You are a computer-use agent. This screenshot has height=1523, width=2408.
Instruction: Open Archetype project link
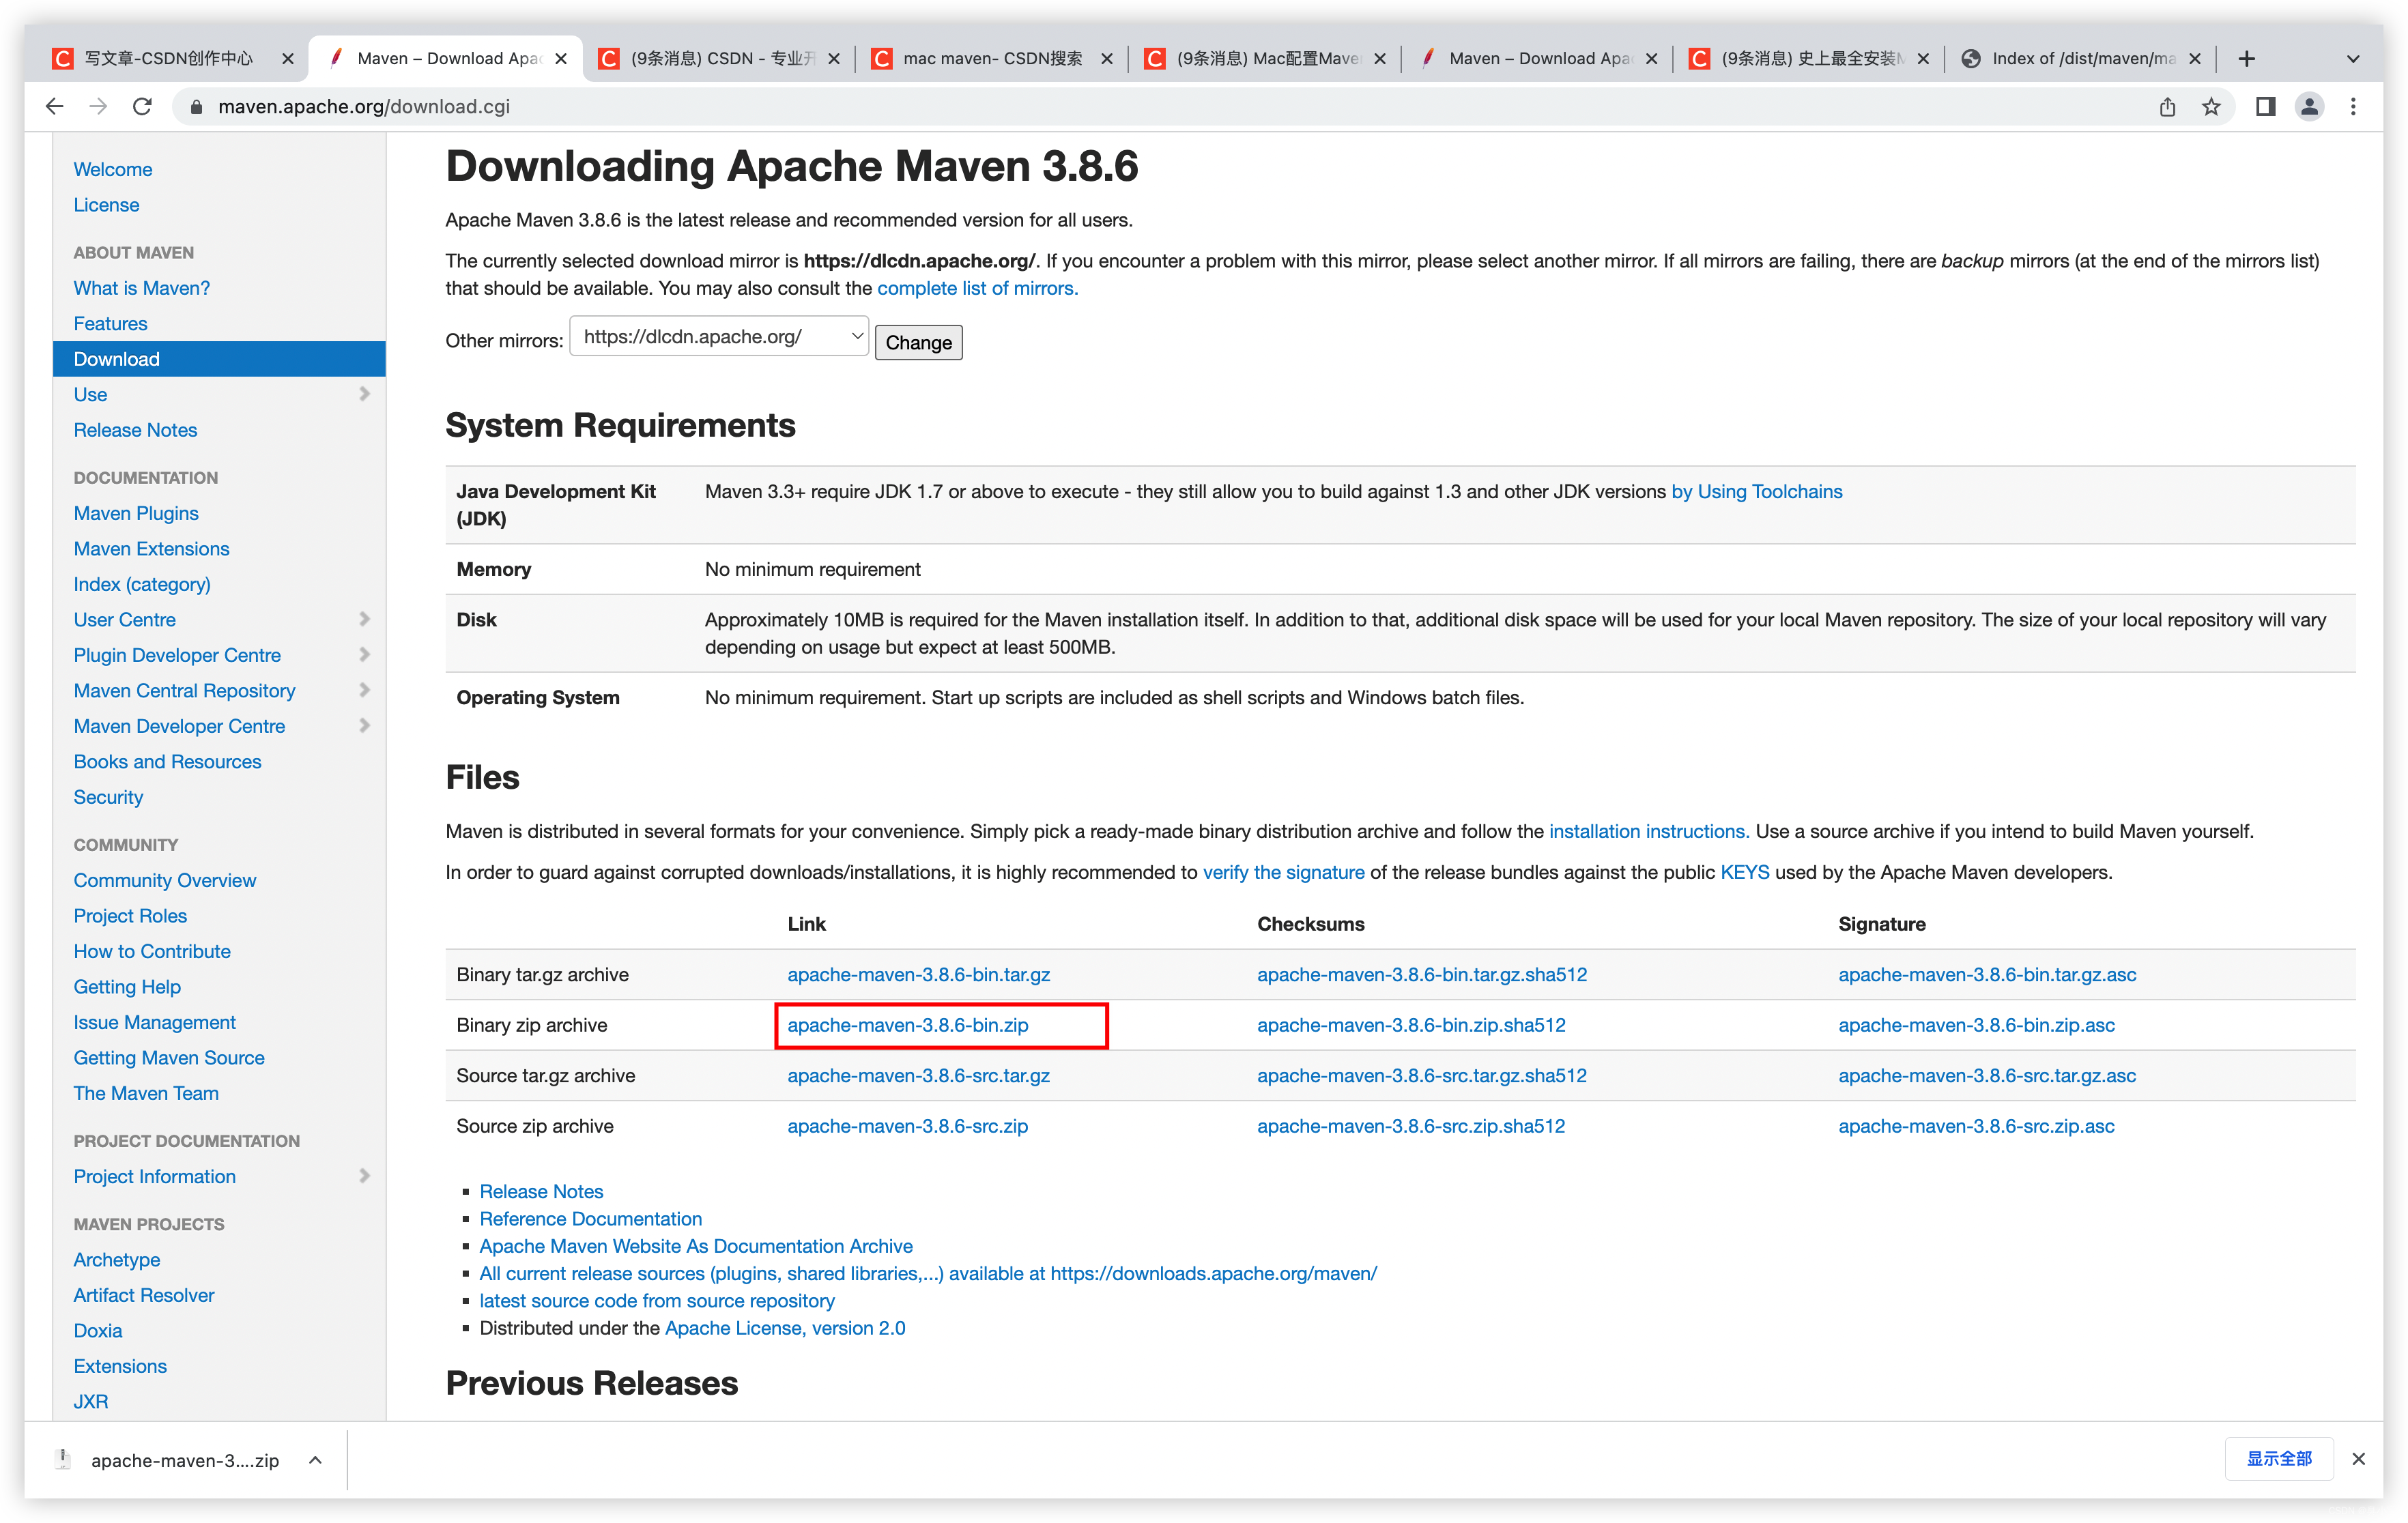coord(117,1260)
